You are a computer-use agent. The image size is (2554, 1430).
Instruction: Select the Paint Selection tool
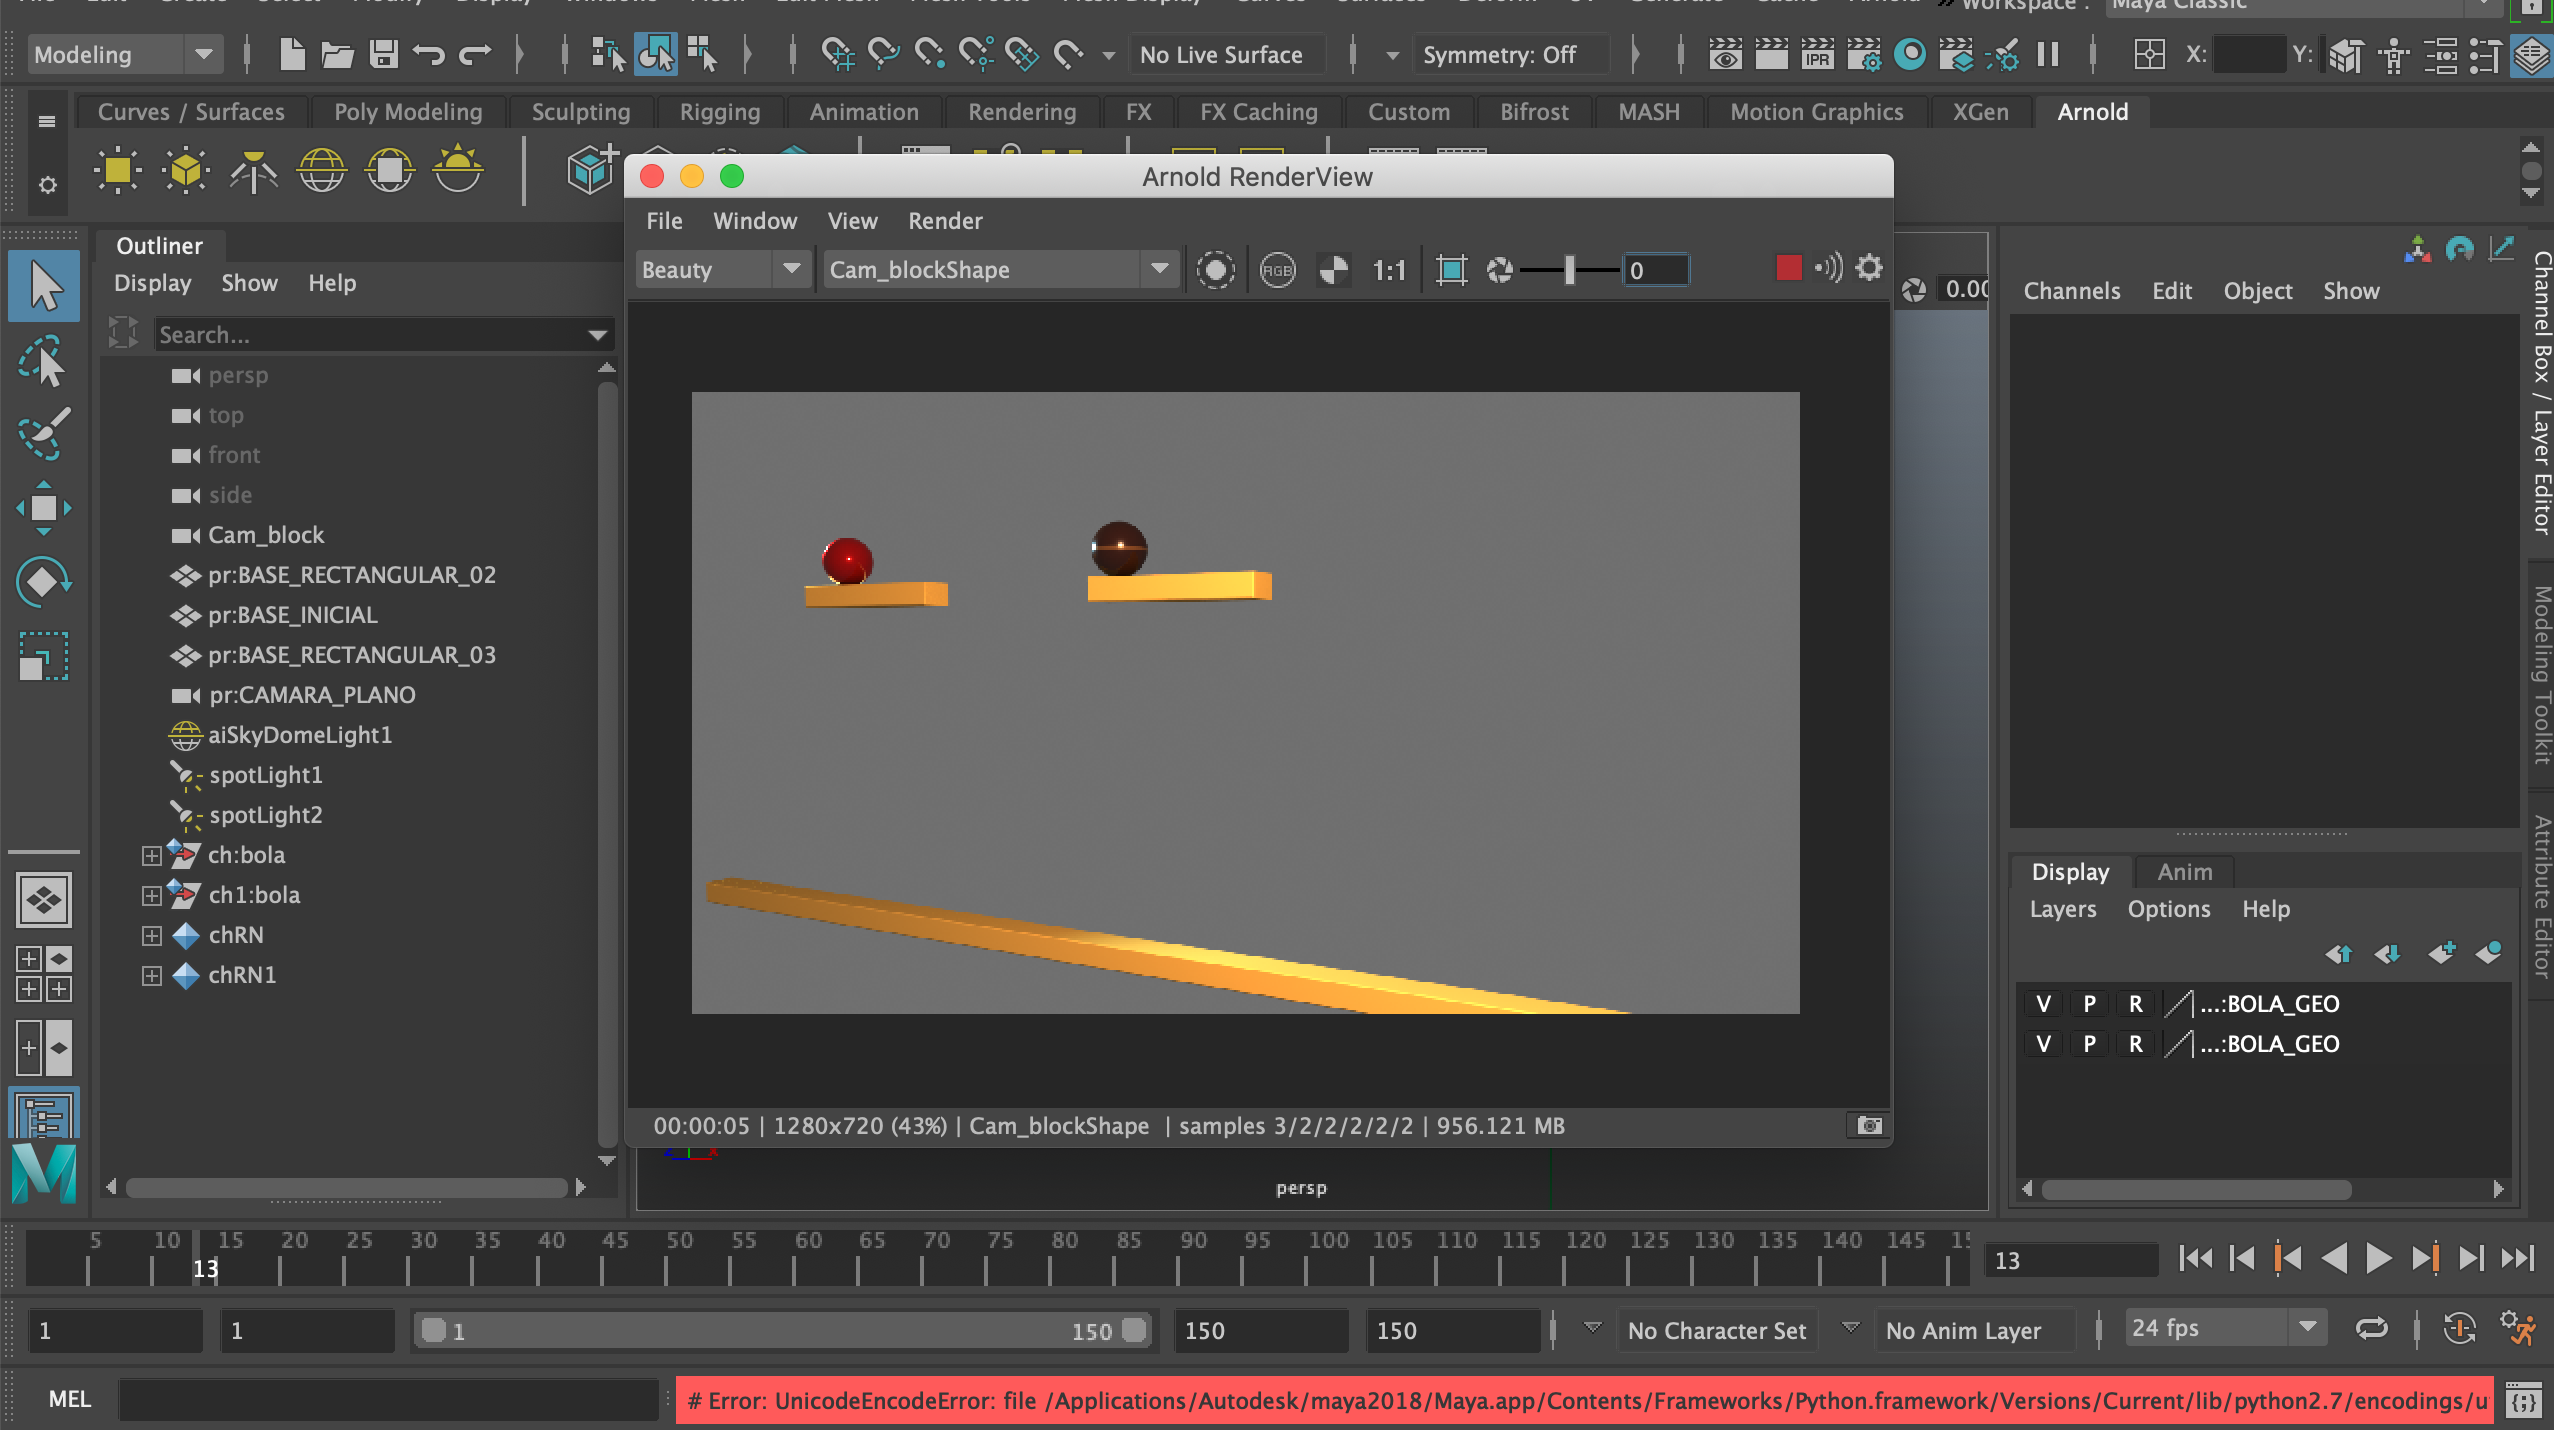click(42, 434)
